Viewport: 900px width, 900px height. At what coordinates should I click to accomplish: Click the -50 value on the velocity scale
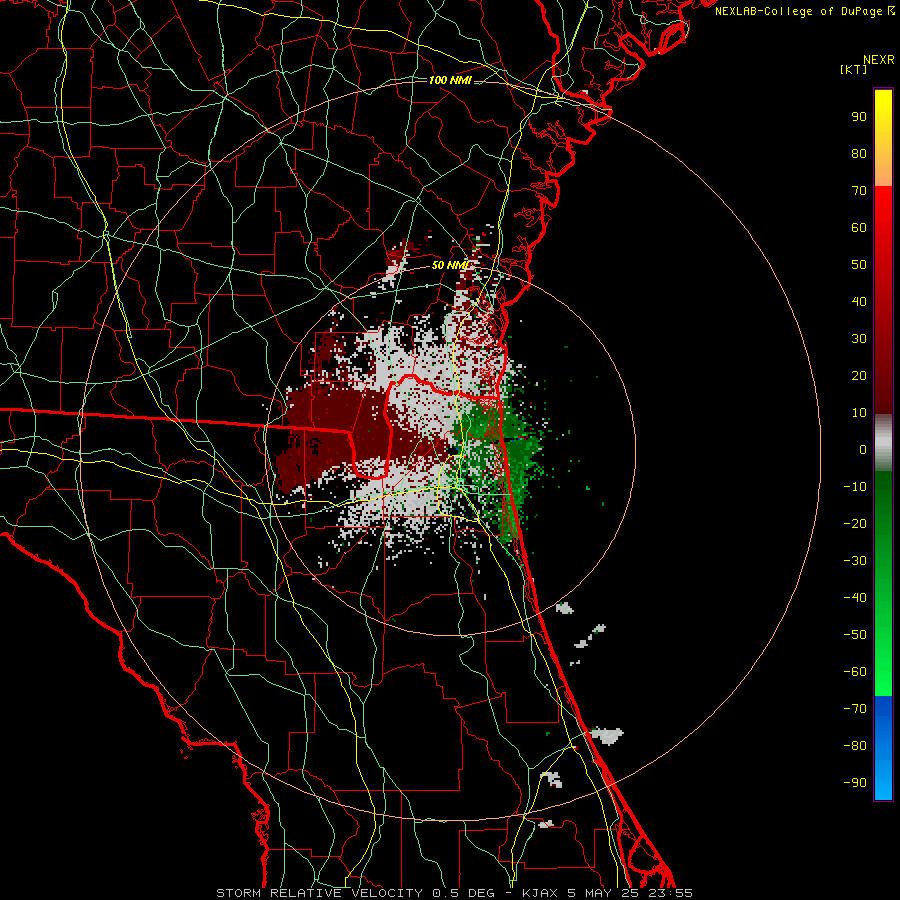point(855,635)
